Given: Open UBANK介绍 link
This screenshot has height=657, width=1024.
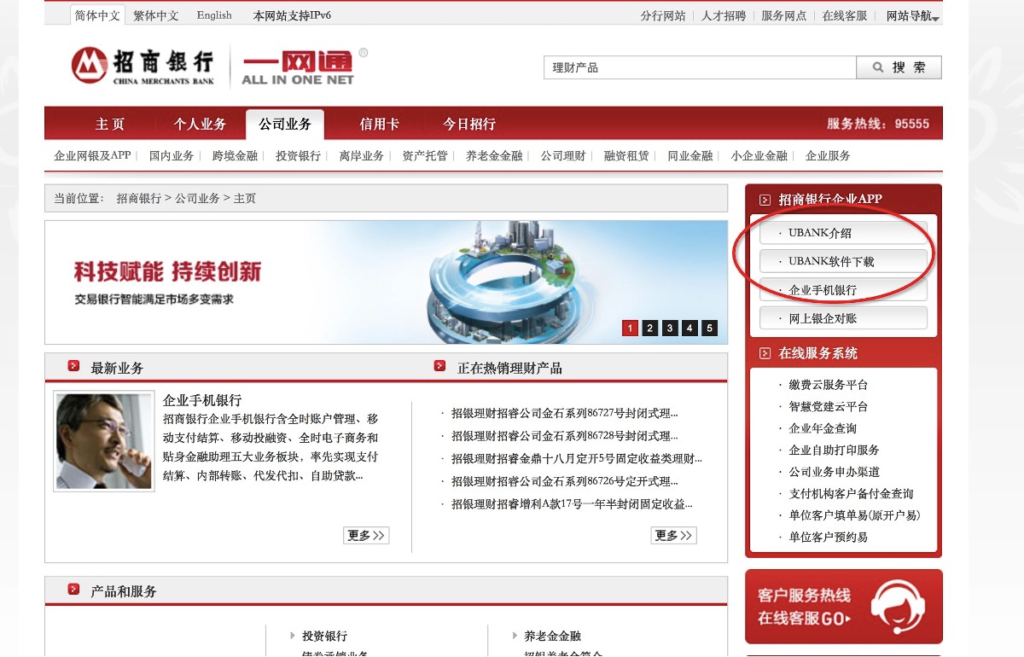Looking at the screenshot, I should point(843,232).
